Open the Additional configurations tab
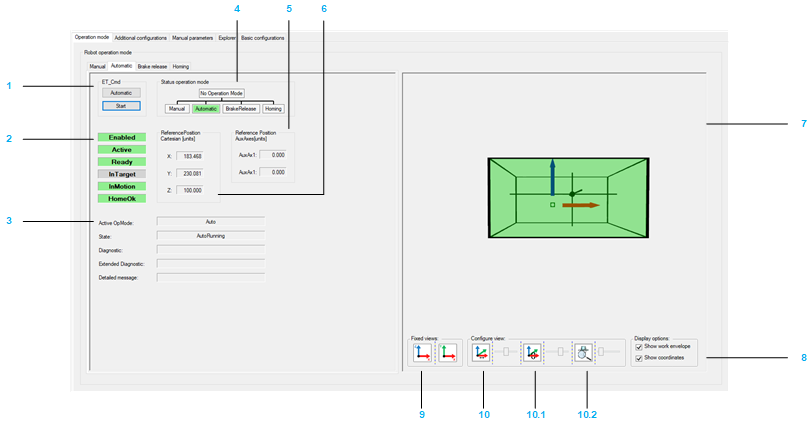Image resolution: width=812 pixels, height=426 pixels. tap(140, 38)
